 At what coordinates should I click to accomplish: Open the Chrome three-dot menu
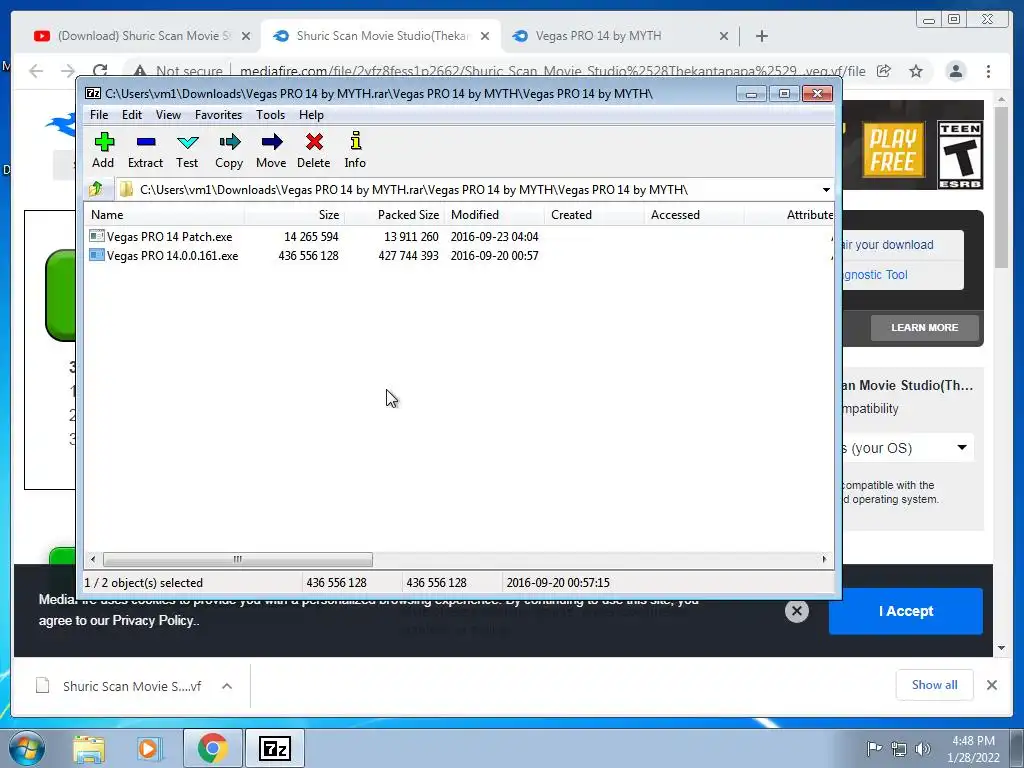point(988,71)
